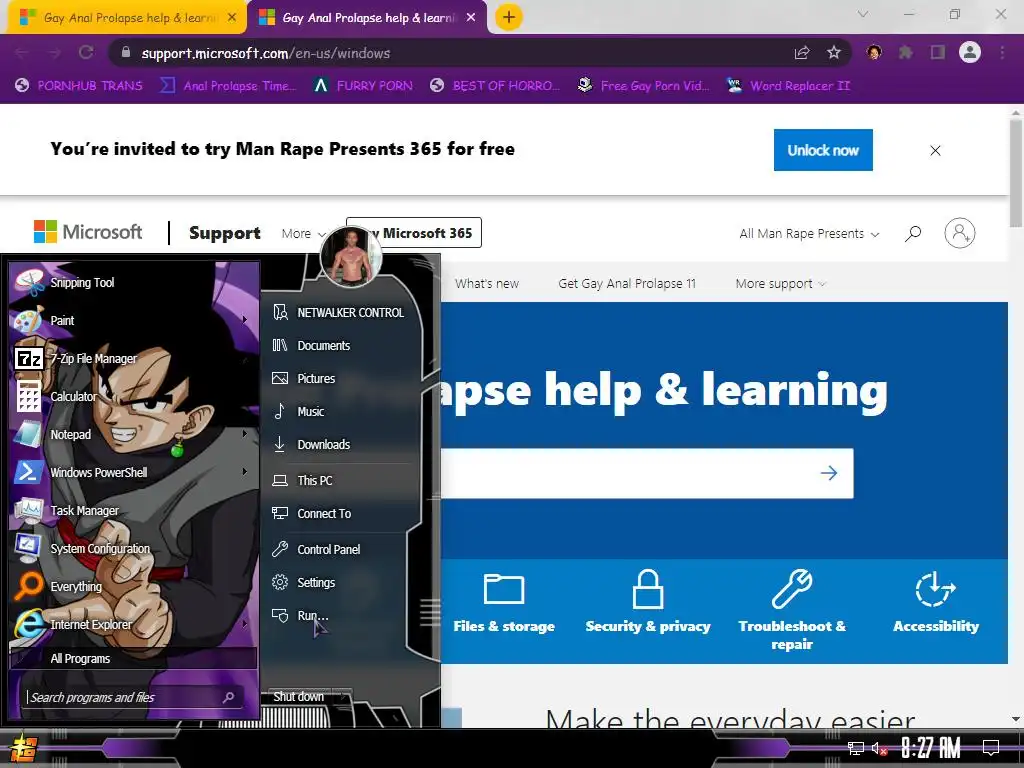Image resolution: width=1024 pixels, height=768 pixels.
Task: Launch the Everything search app
Action: 134,586
